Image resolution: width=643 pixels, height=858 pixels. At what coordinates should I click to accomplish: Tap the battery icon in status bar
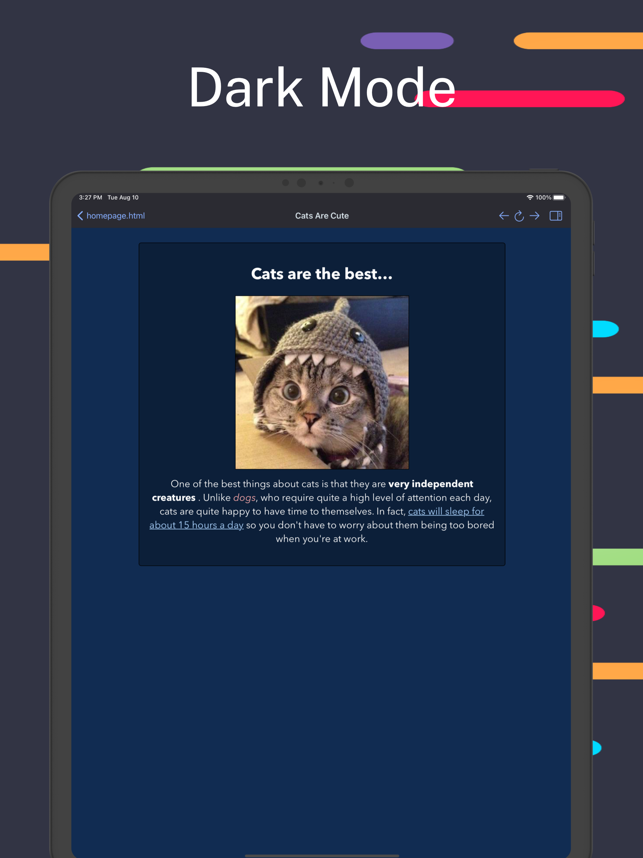(559, 198)
